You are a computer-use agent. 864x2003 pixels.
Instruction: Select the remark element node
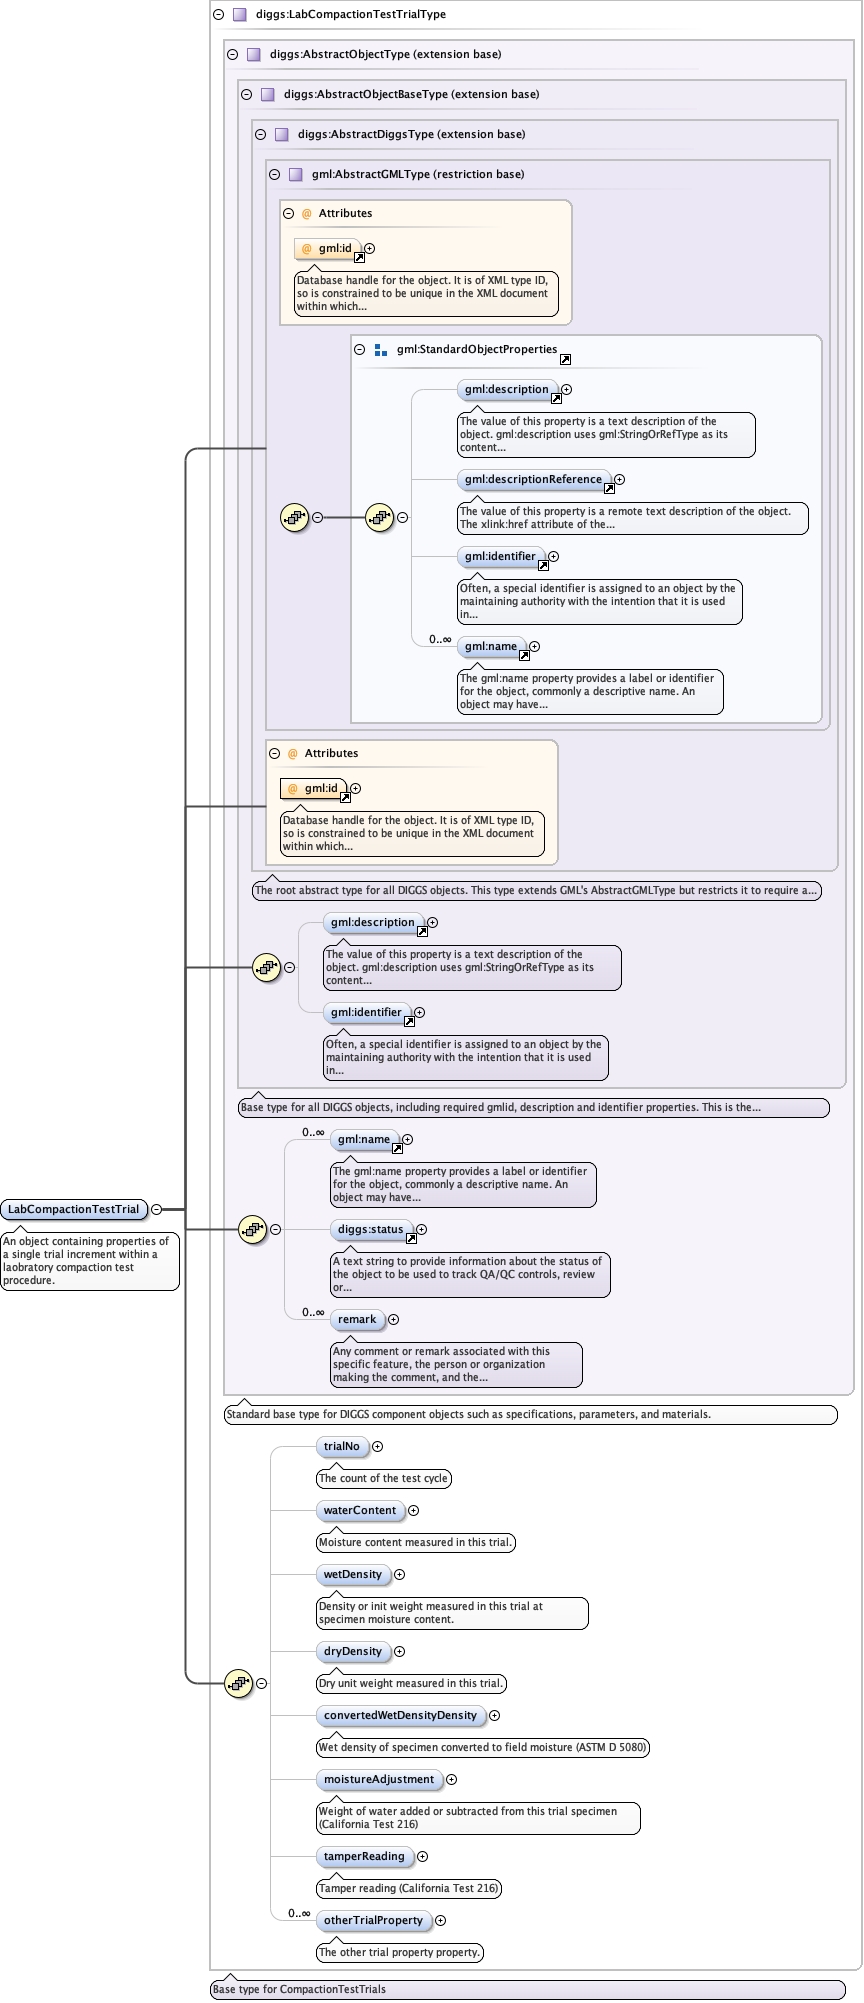[357, 1319]
